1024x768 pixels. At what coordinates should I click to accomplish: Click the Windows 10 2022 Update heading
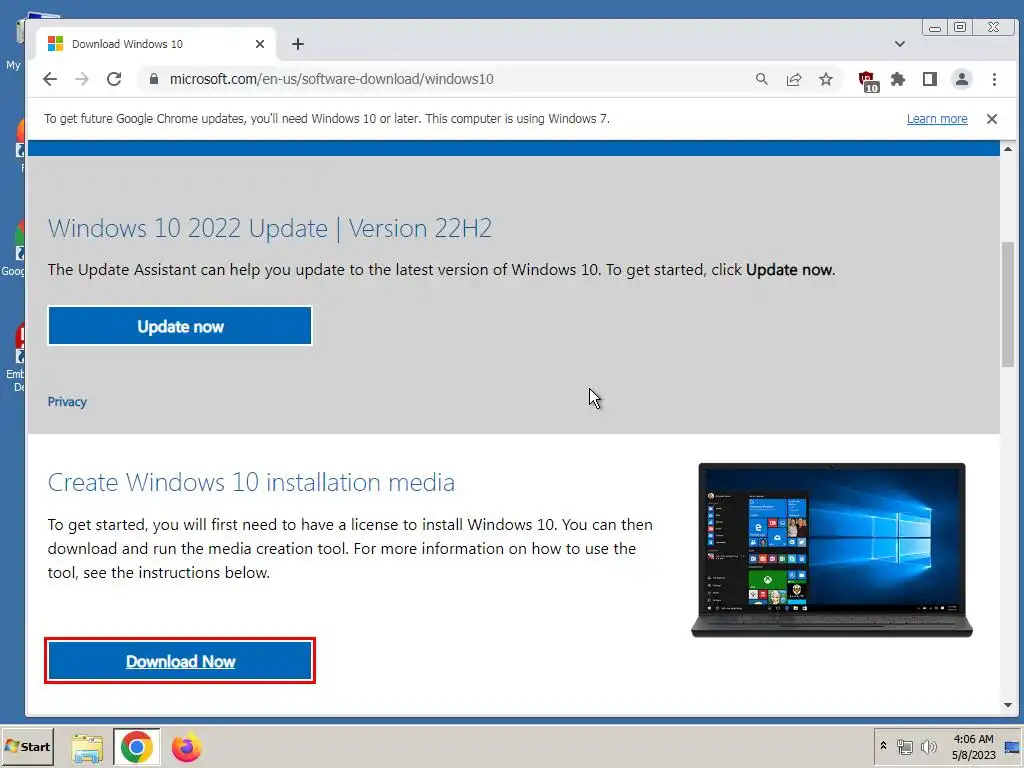270,229
